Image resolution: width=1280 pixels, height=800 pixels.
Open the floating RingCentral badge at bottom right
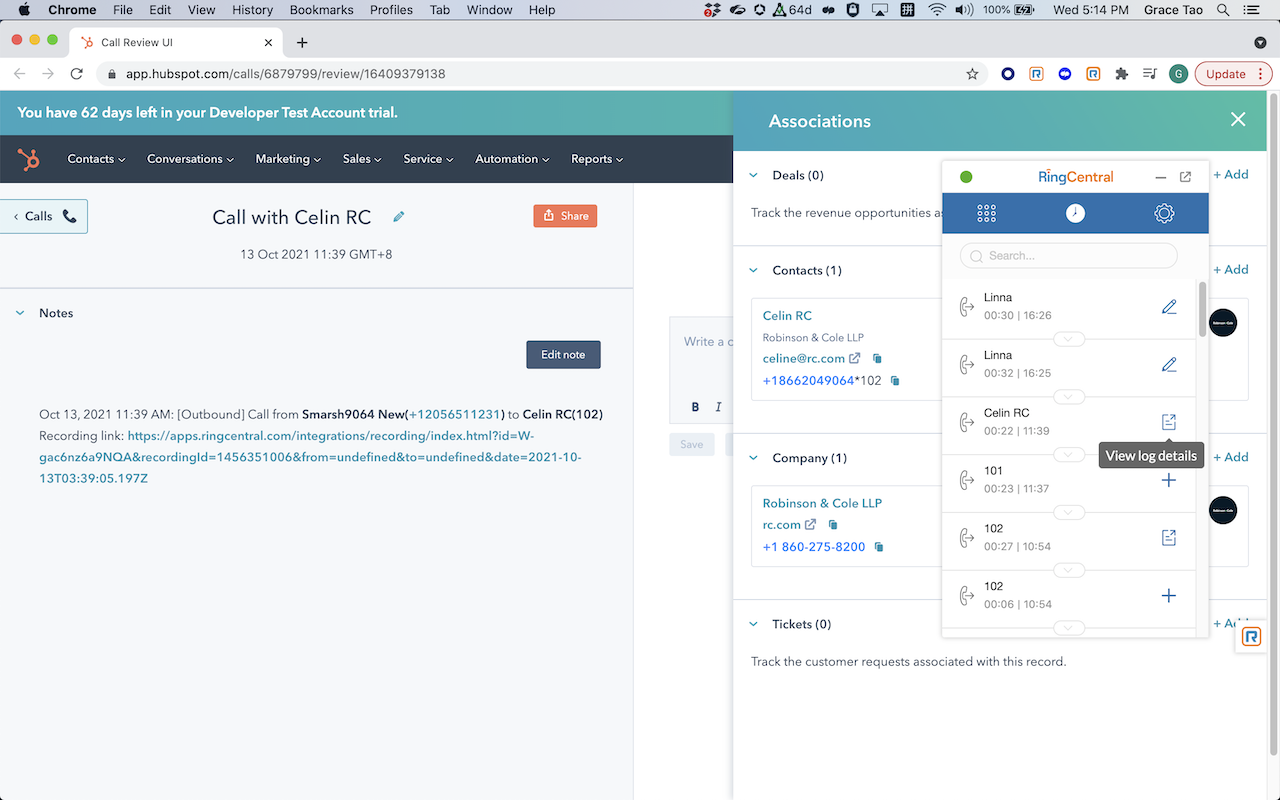(1251, 637)
